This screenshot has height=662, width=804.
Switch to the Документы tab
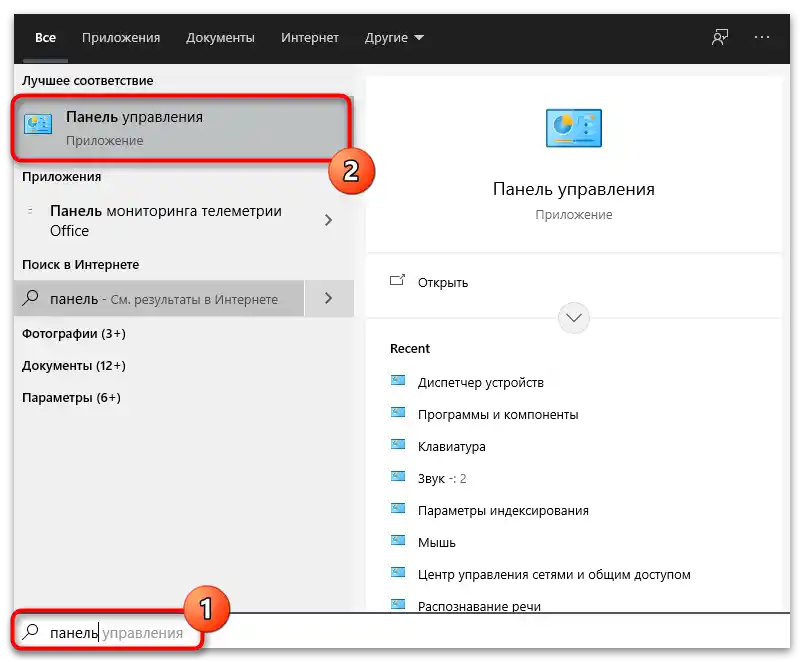click(x=220, y=37)
